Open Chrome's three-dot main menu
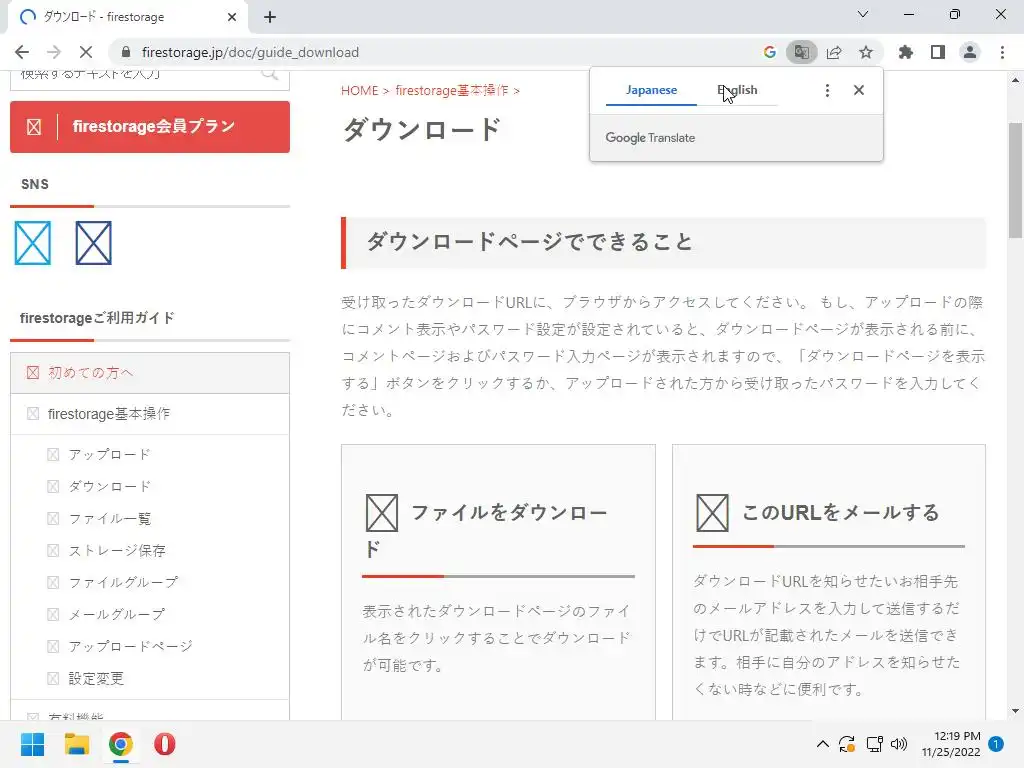 [1002, 52]
